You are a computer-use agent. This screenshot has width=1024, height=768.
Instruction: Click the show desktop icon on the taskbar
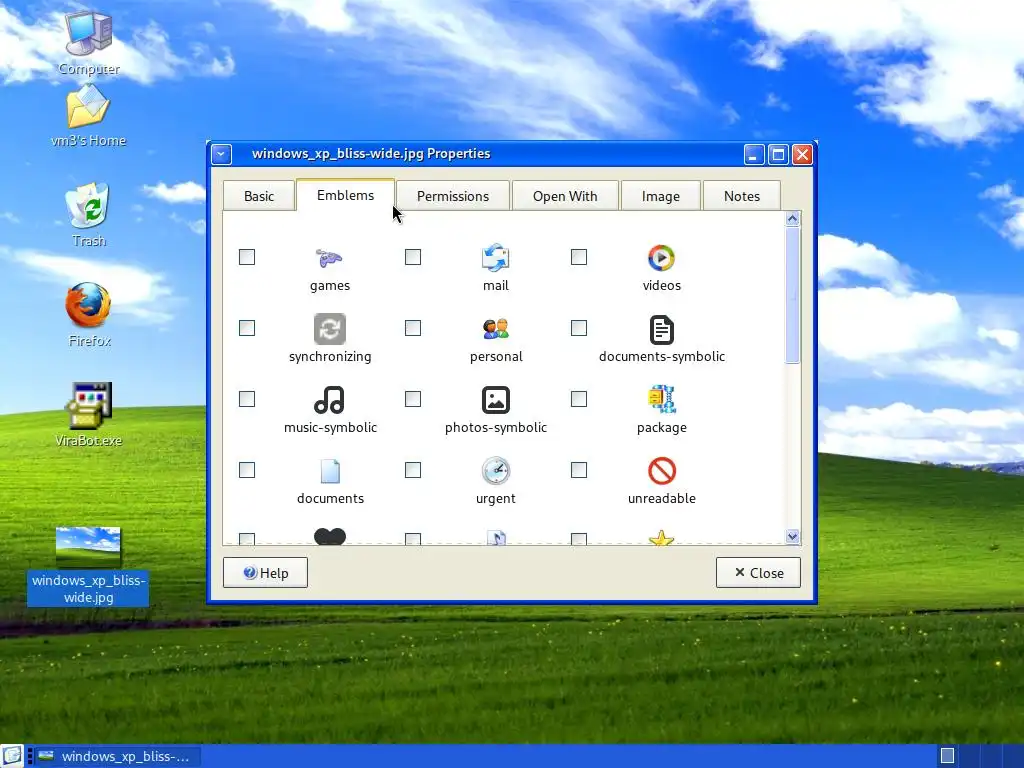pyautogui.click(x=11, y=756)
